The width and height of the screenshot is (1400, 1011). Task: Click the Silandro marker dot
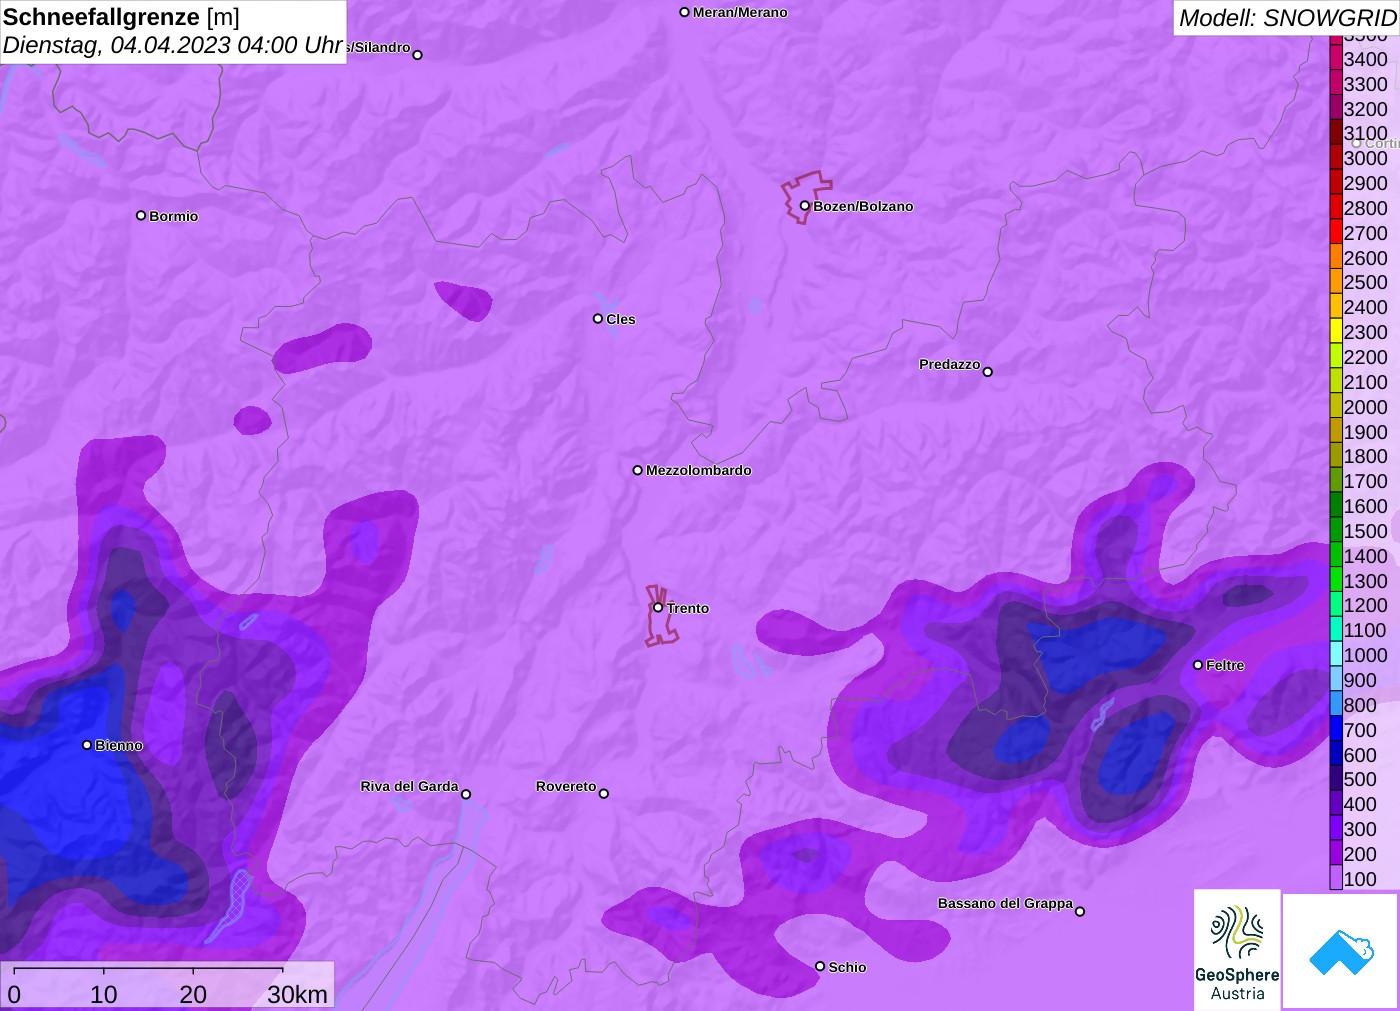click(418, 55)
